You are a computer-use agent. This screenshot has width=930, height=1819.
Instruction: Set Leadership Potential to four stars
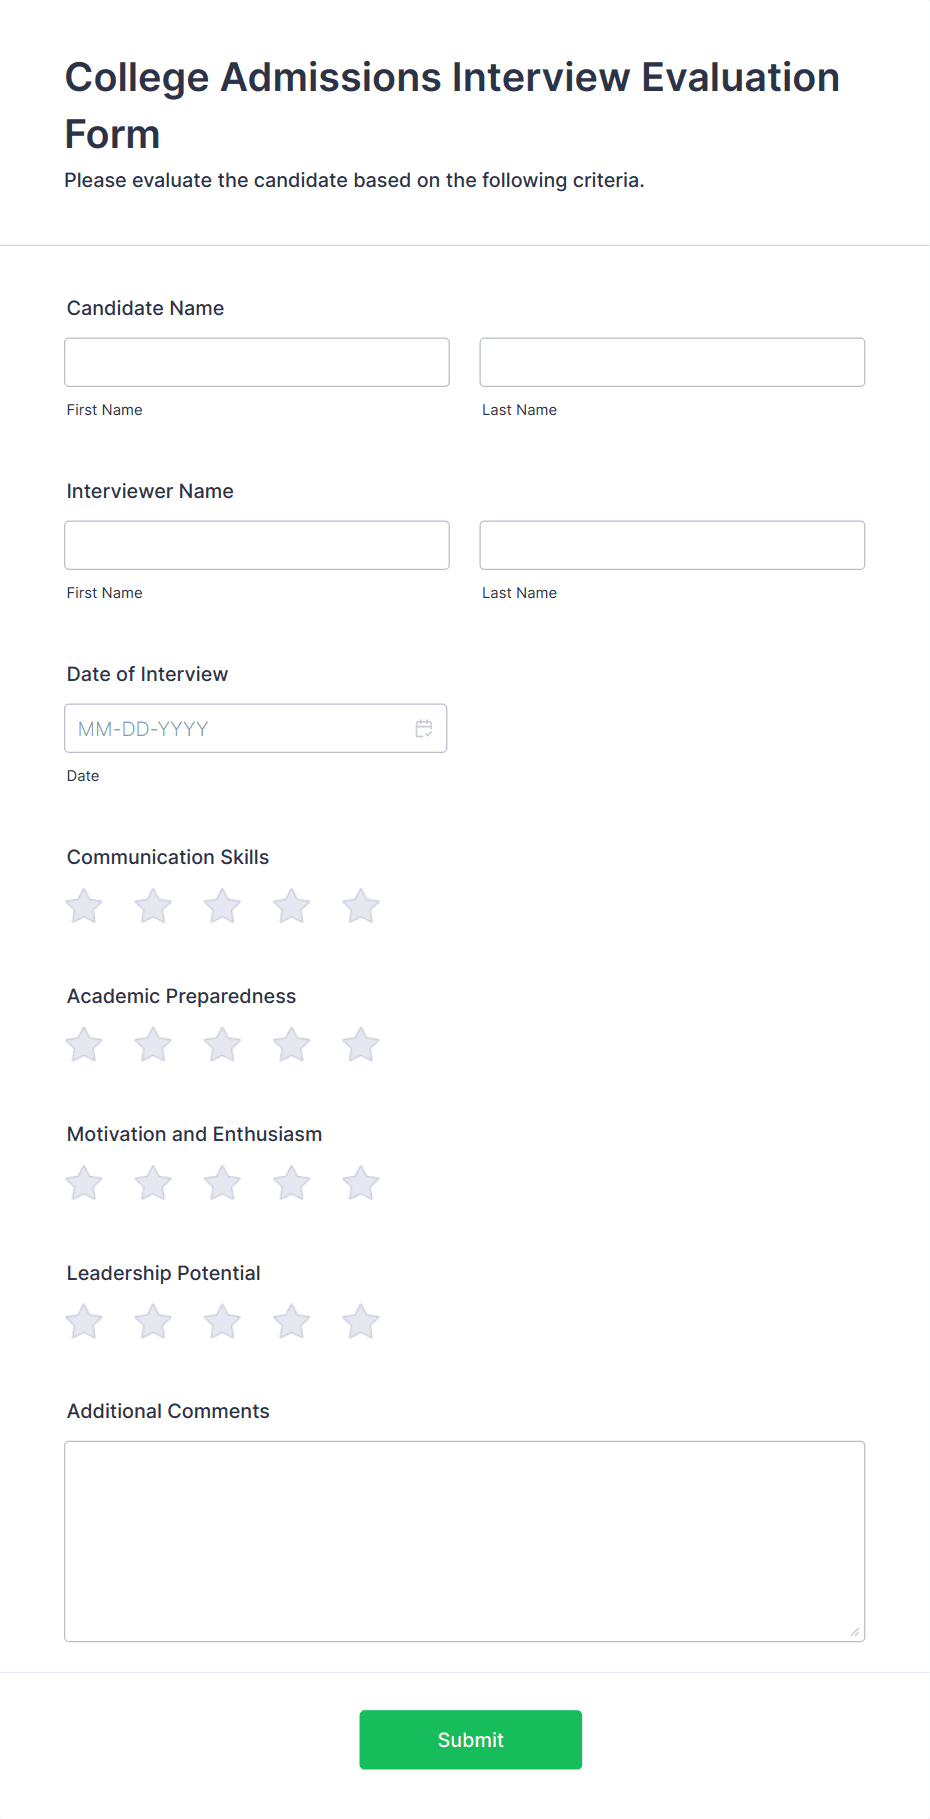[292, 1322]
